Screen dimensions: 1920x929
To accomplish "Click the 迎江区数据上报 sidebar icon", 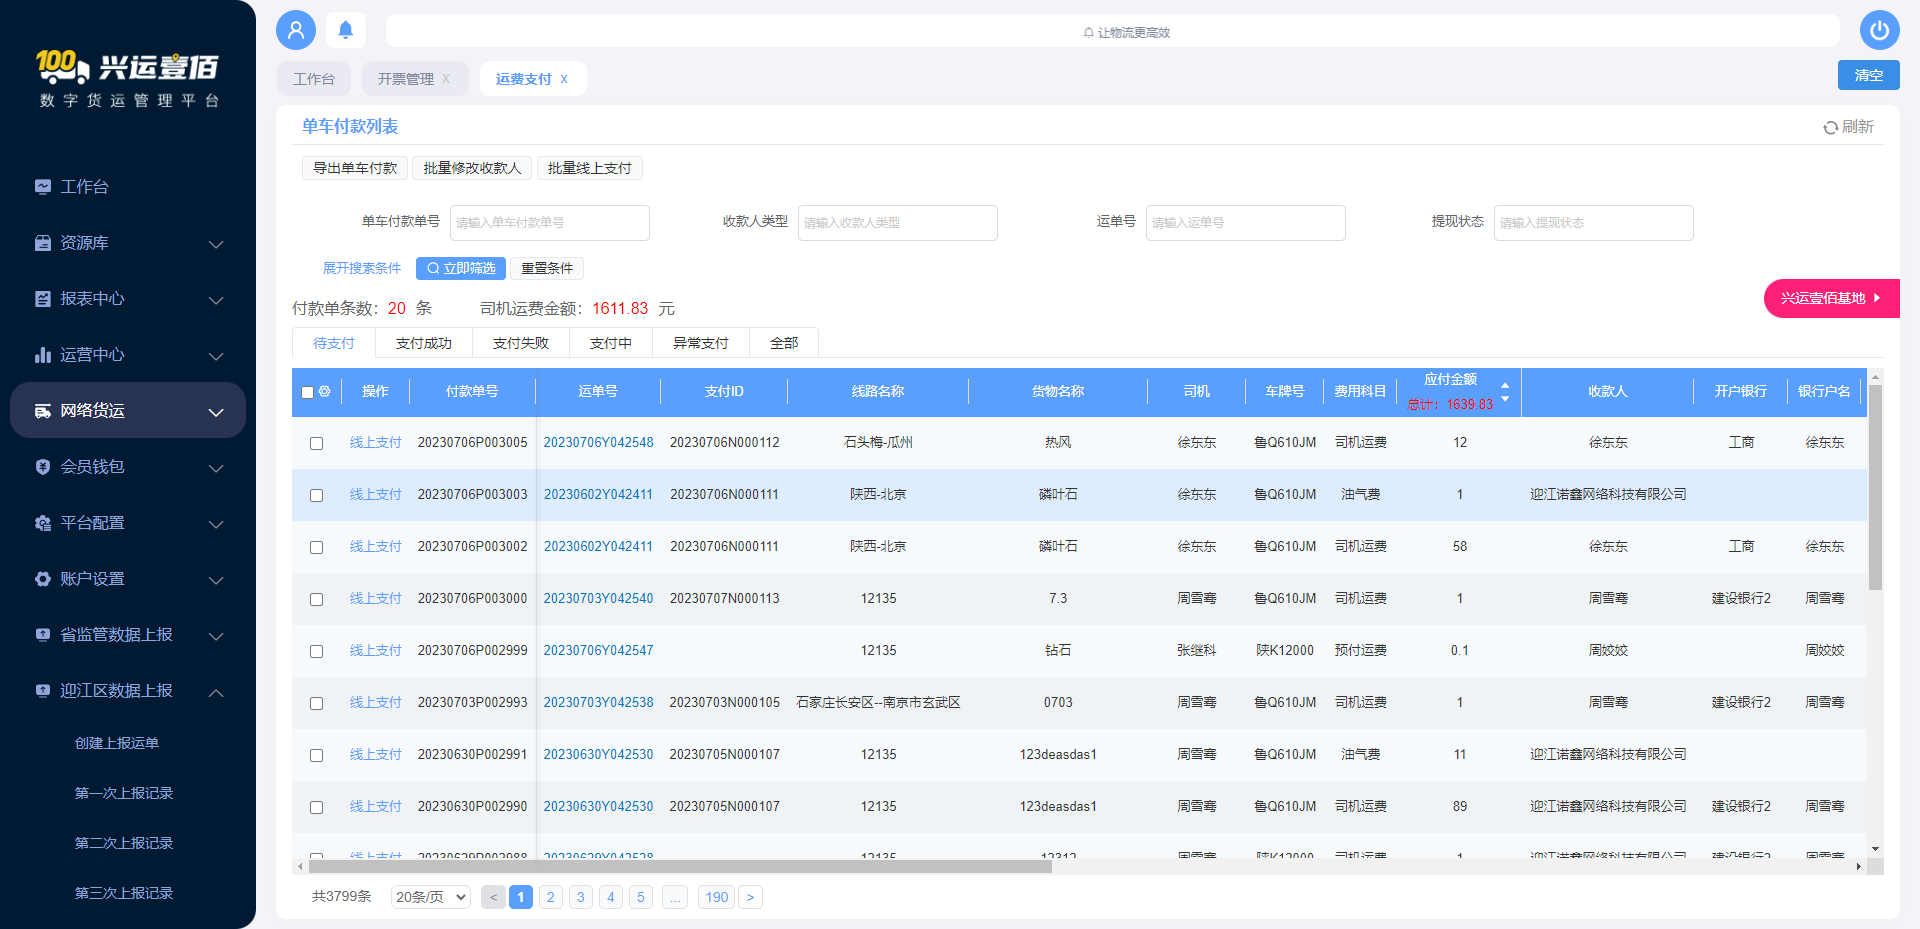I will pos(43,690).
